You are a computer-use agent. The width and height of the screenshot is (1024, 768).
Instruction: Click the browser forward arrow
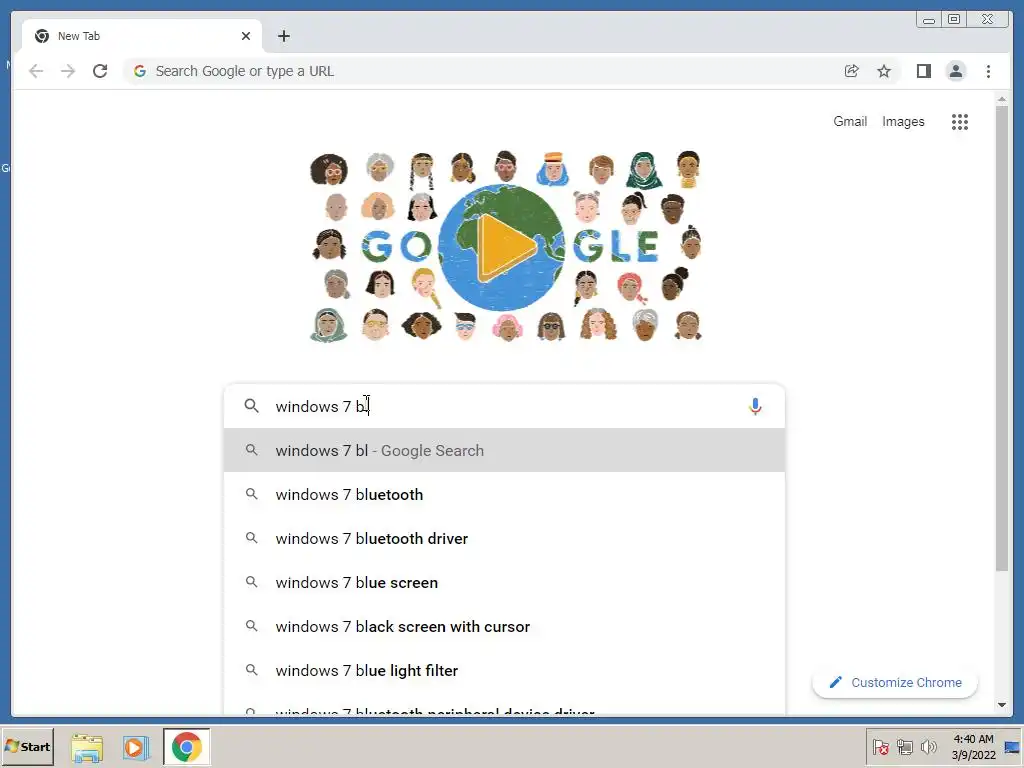pyautogui.click(x=68, y=71)
